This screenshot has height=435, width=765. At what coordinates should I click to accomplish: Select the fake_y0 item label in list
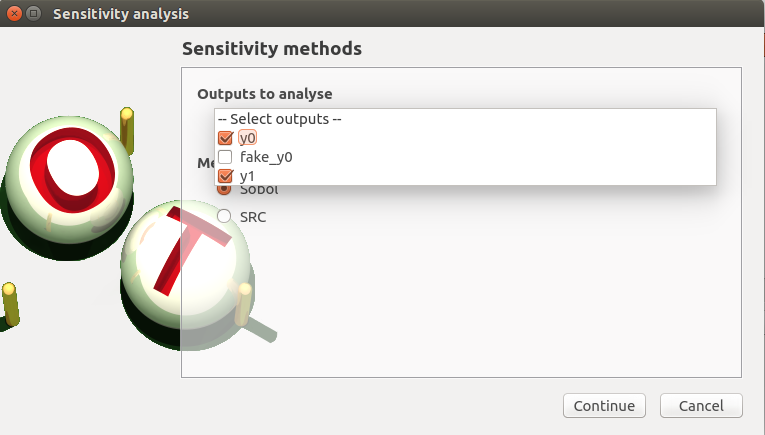coord(266,157)
